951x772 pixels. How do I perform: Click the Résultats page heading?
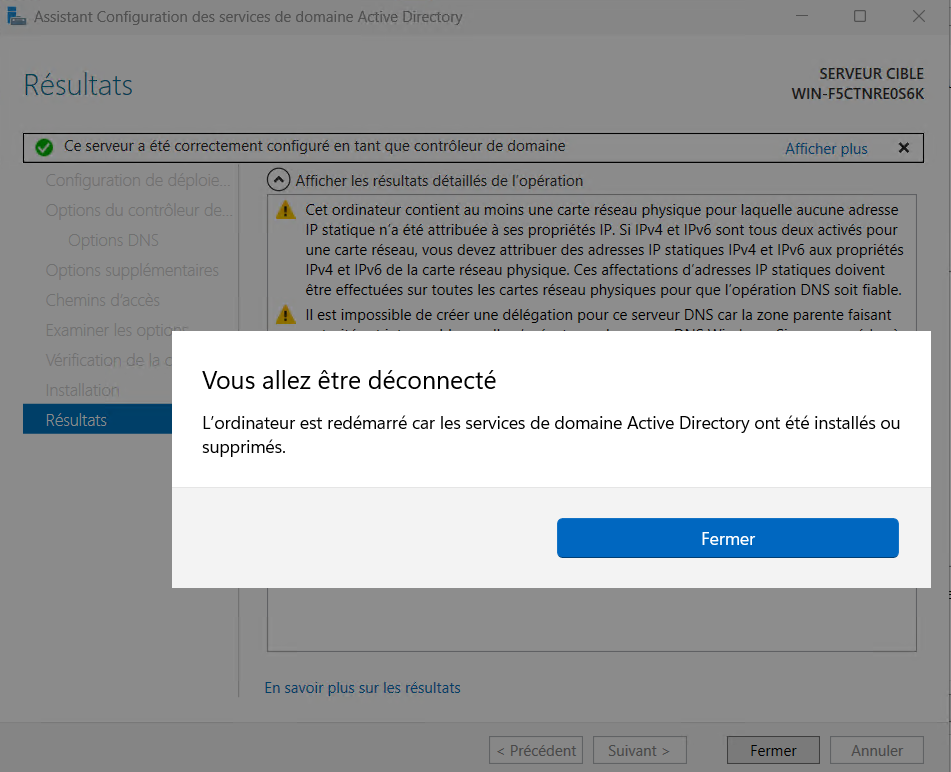coord(78,85)
